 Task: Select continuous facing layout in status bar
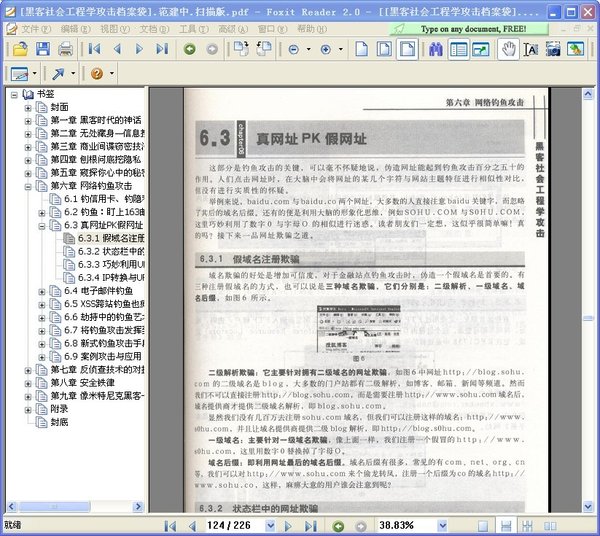click(x=527, y=526)
